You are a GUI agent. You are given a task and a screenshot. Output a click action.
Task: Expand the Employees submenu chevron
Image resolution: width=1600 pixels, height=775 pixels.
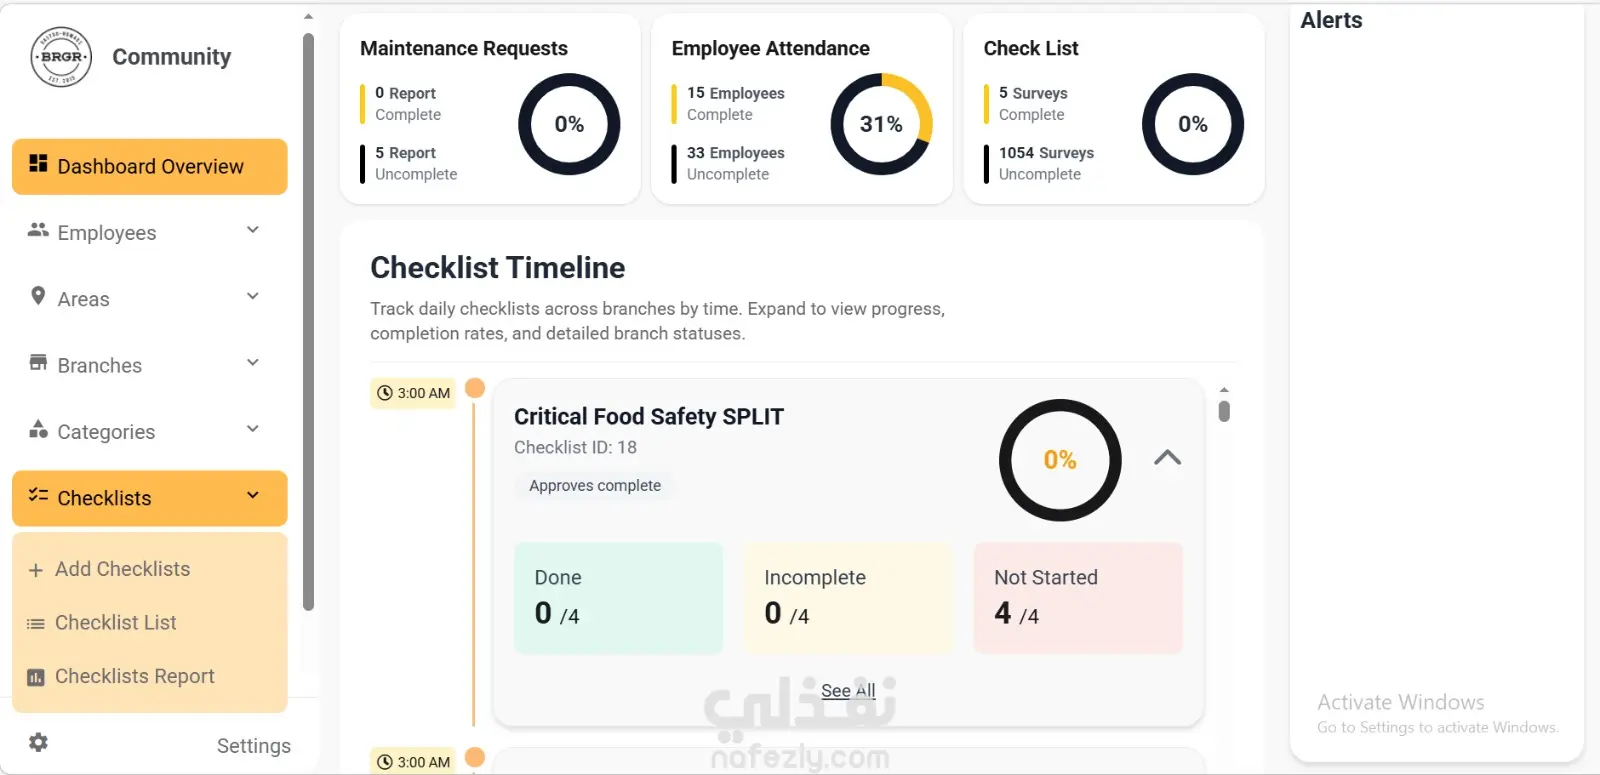point(253,230)
